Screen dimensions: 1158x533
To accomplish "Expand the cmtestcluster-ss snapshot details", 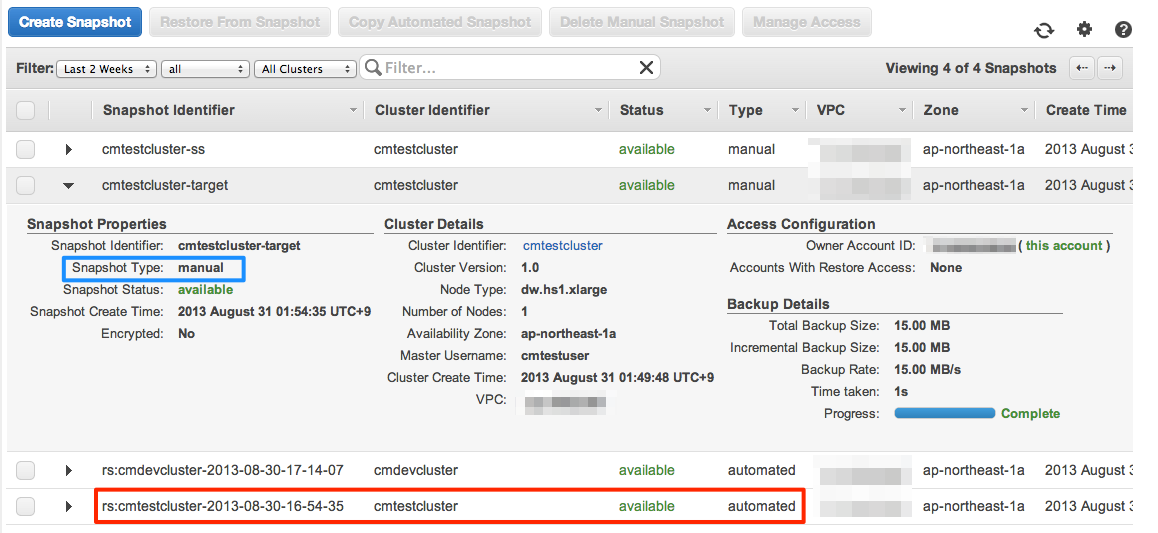I will [x=69, y=149].
